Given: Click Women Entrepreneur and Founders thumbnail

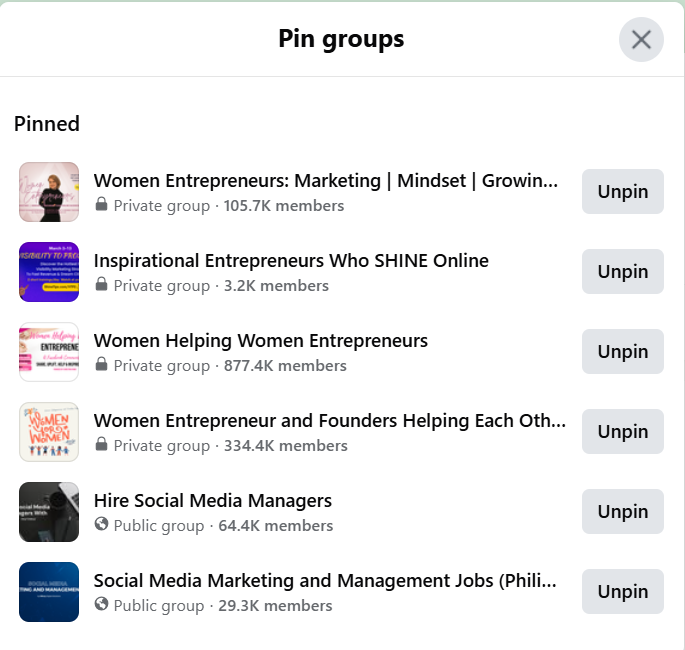Looking at the screenshot, I should coord(49,432).
